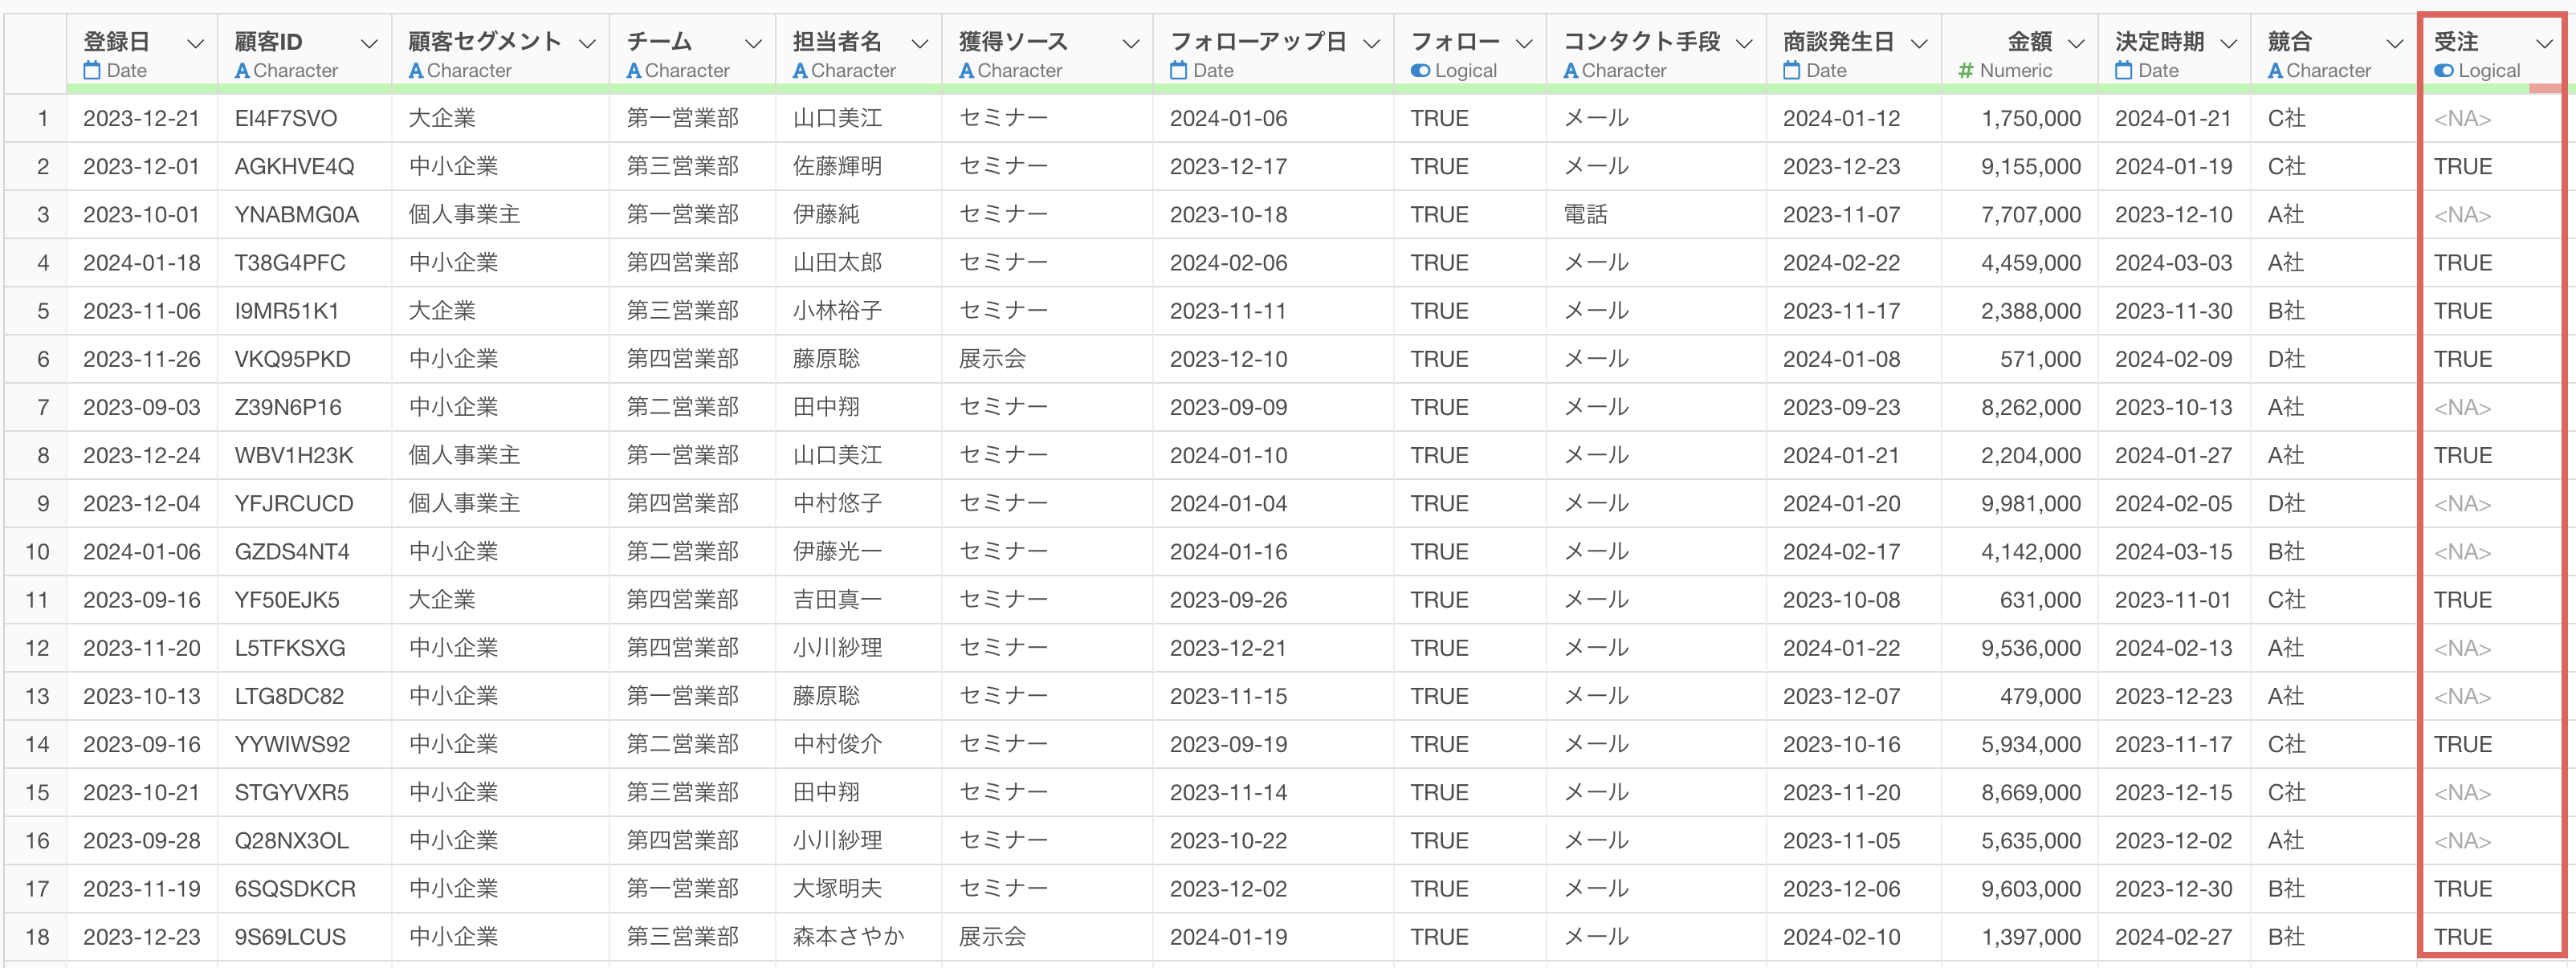Viewport: 2576px width, 968px height.
Task: Click the cell 中村俊介
Action: click(837, 745)
